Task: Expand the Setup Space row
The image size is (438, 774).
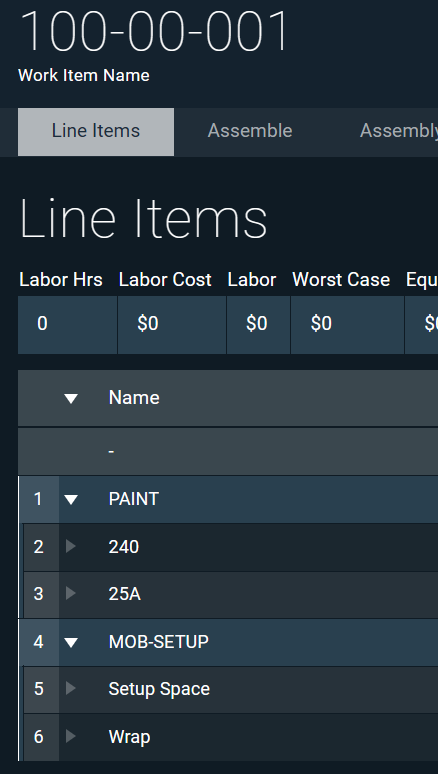Action: coord(71,688)
